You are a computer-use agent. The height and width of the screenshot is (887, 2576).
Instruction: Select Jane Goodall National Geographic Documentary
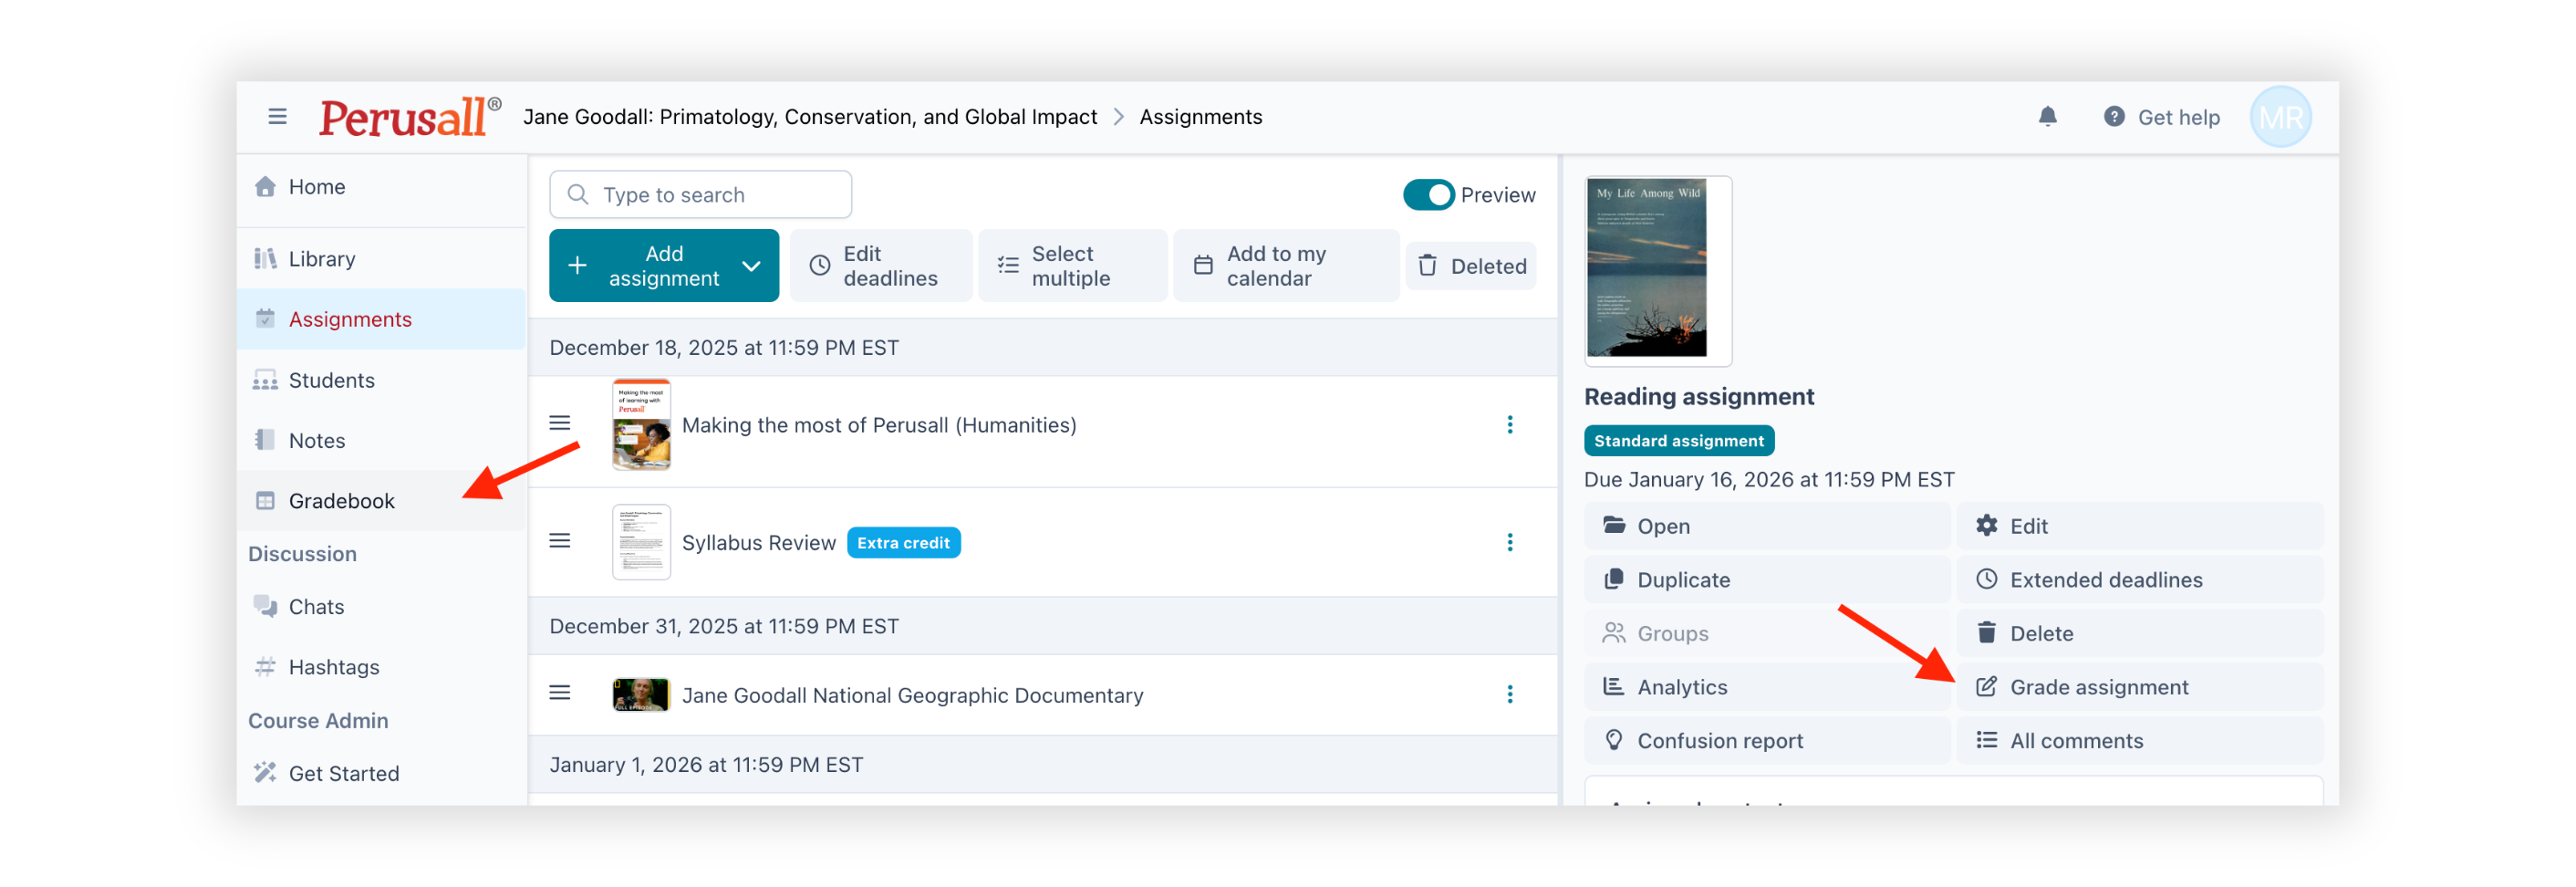[913, 695]
